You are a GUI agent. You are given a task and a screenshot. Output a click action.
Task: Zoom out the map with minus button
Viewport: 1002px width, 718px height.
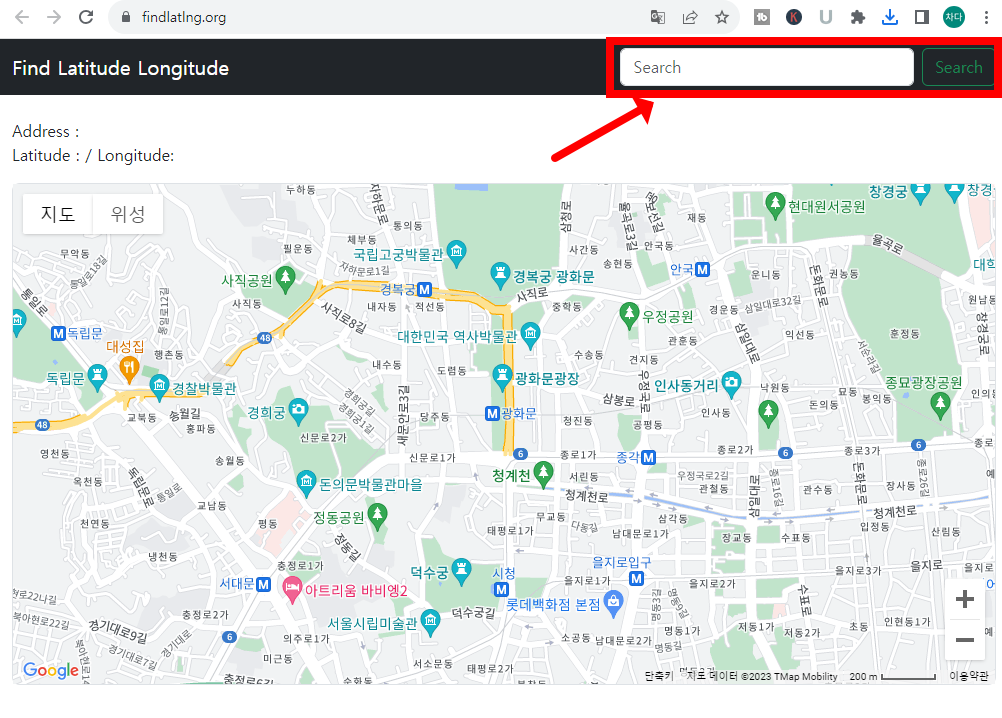click(964, 639)
